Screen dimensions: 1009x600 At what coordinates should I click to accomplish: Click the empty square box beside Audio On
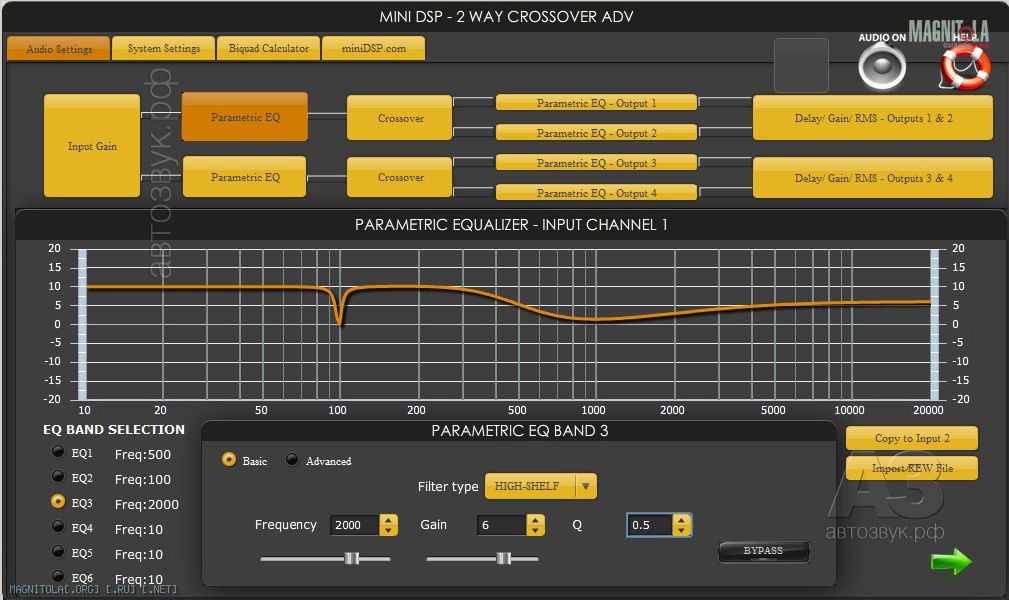(801, 65)
